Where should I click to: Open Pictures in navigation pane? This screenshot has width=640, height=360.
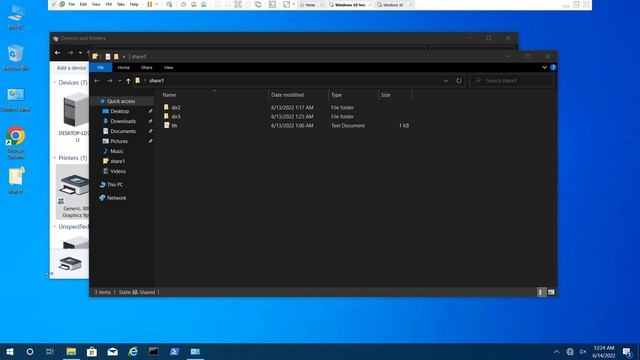point(119,141)
